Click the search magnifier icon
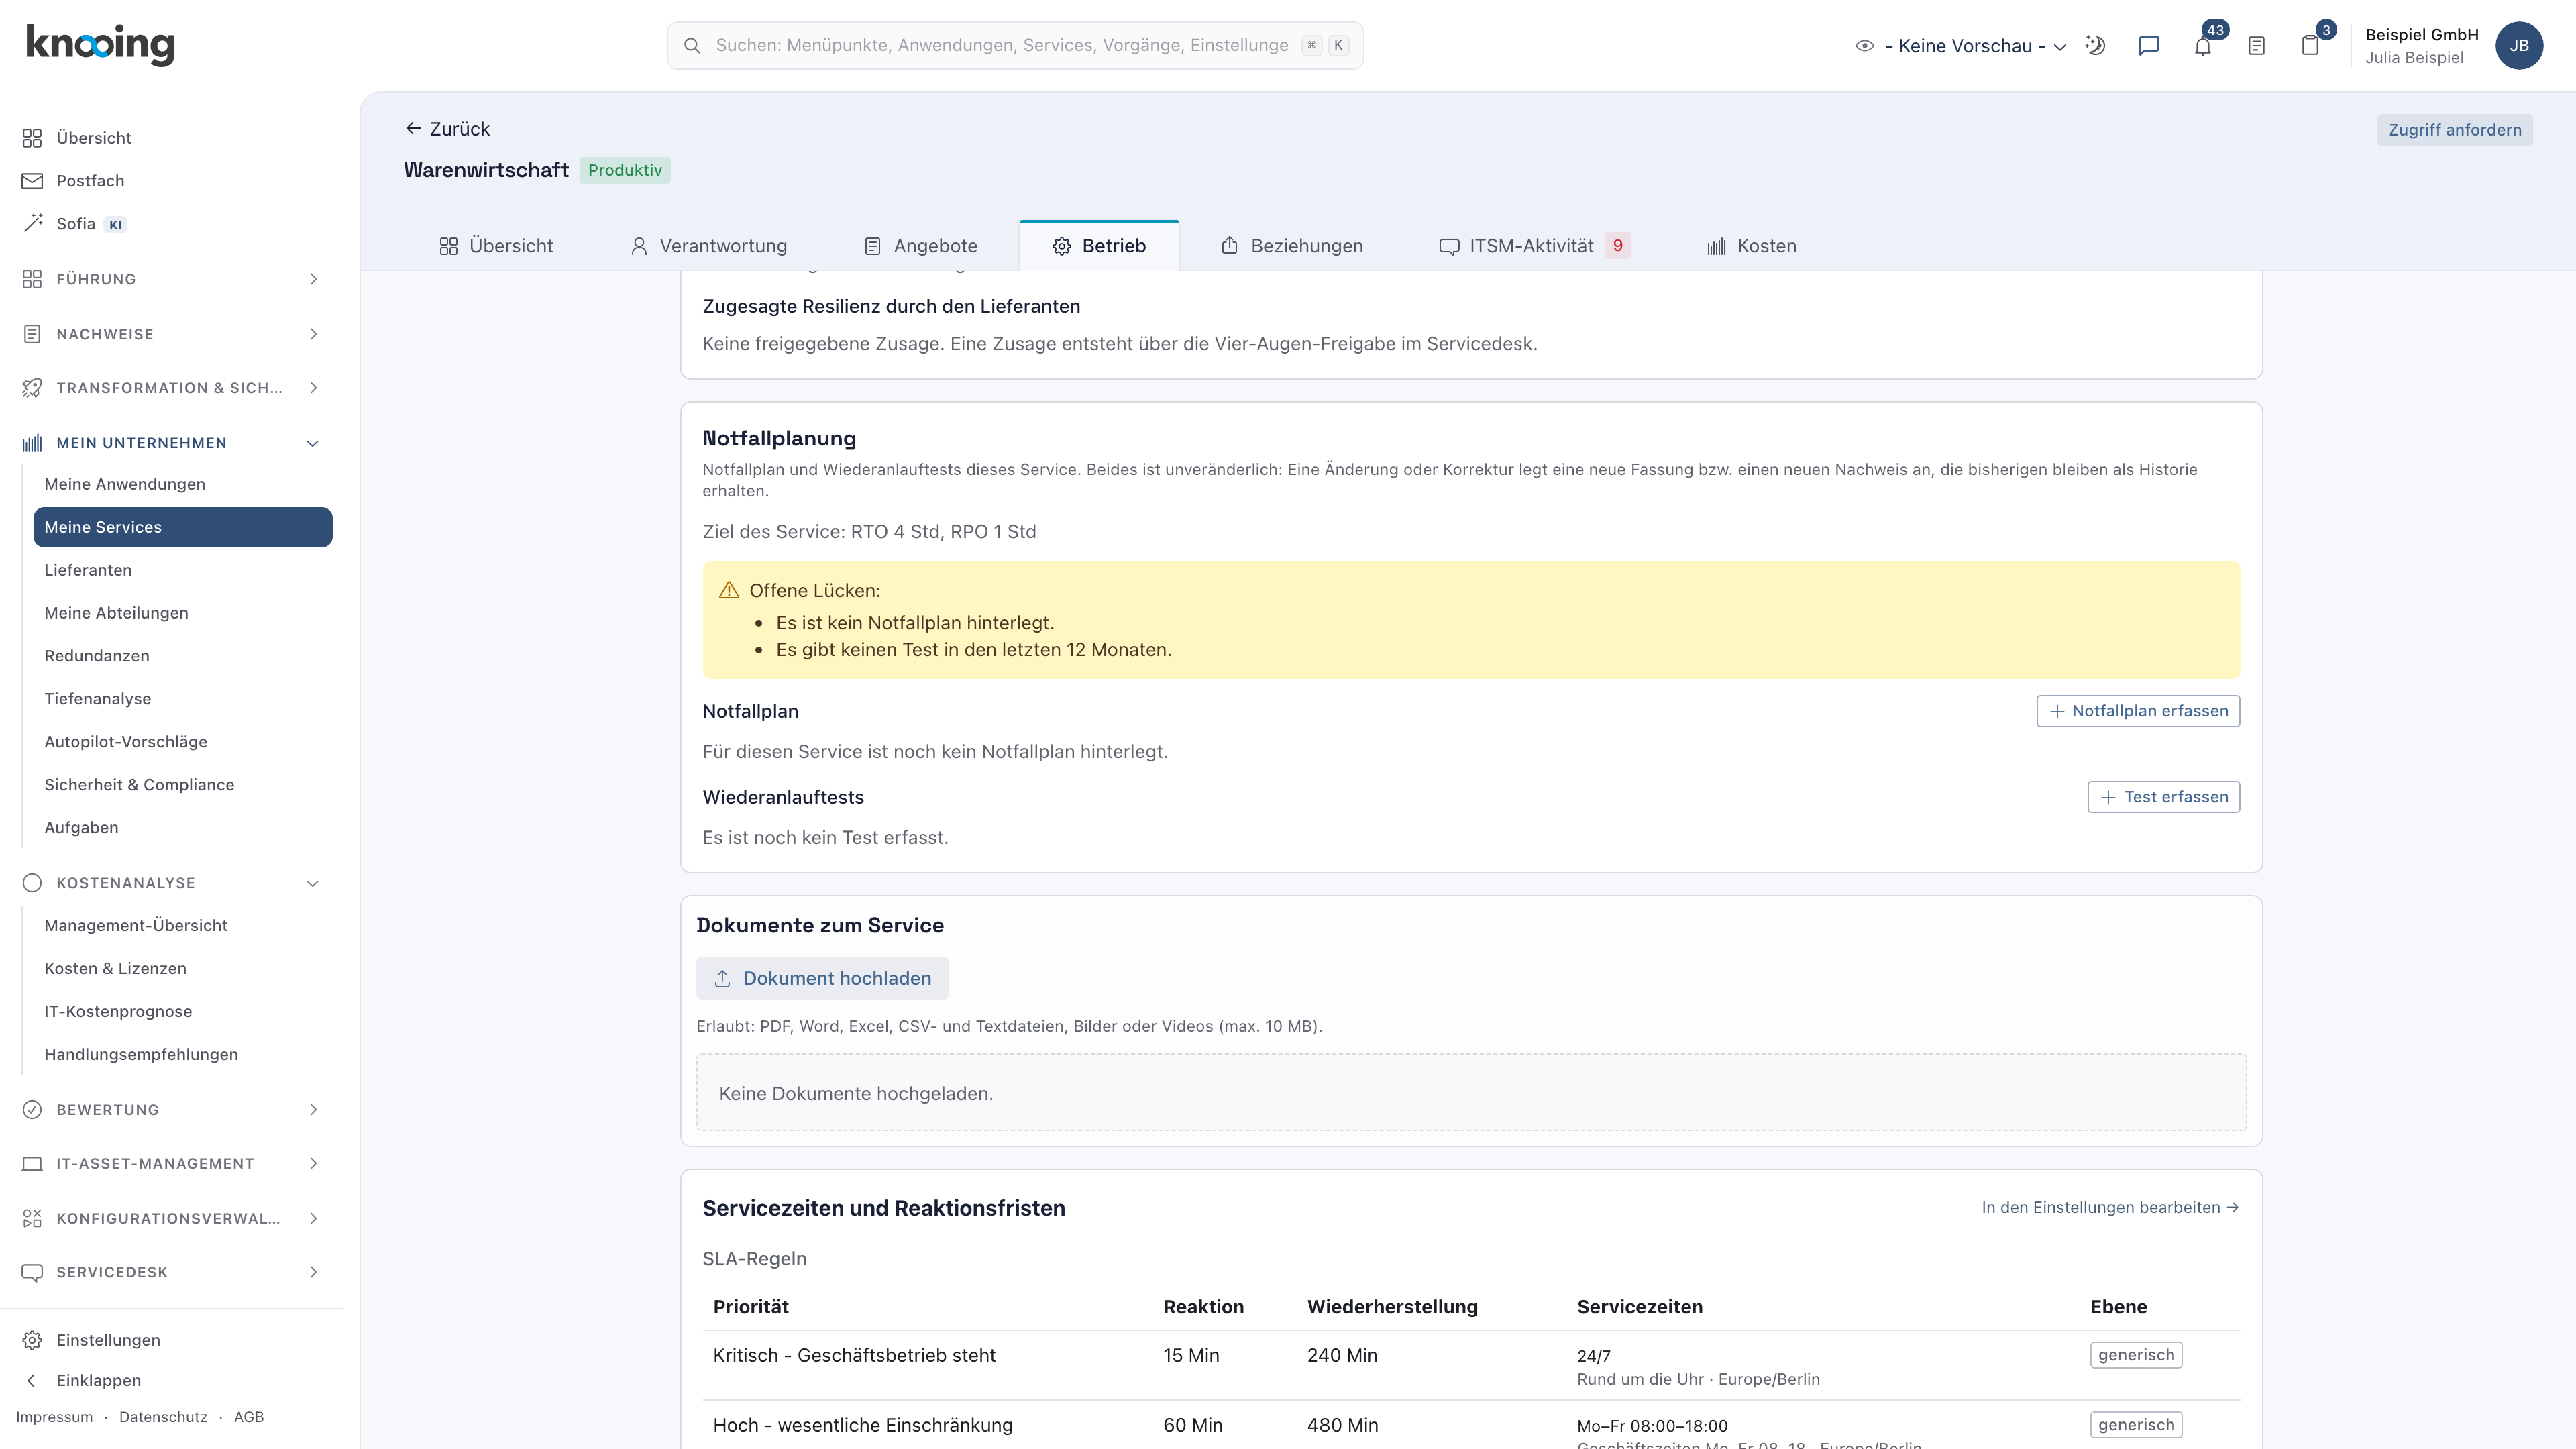This screenshot has height=1449, width=2576. click(x=691, y=46)
